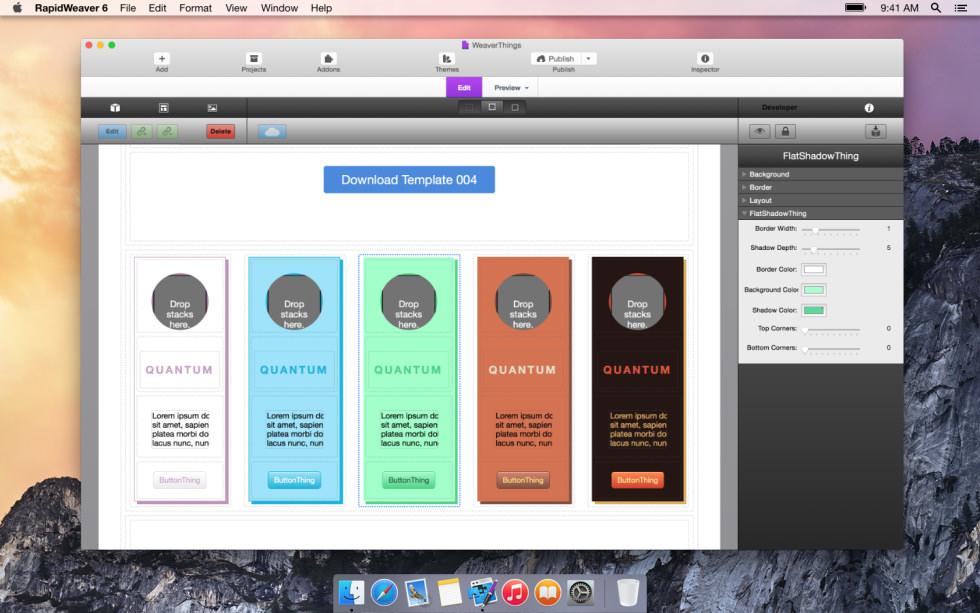Expand the Background section
This screenshot has width=980, height=613.
(821, 174)
